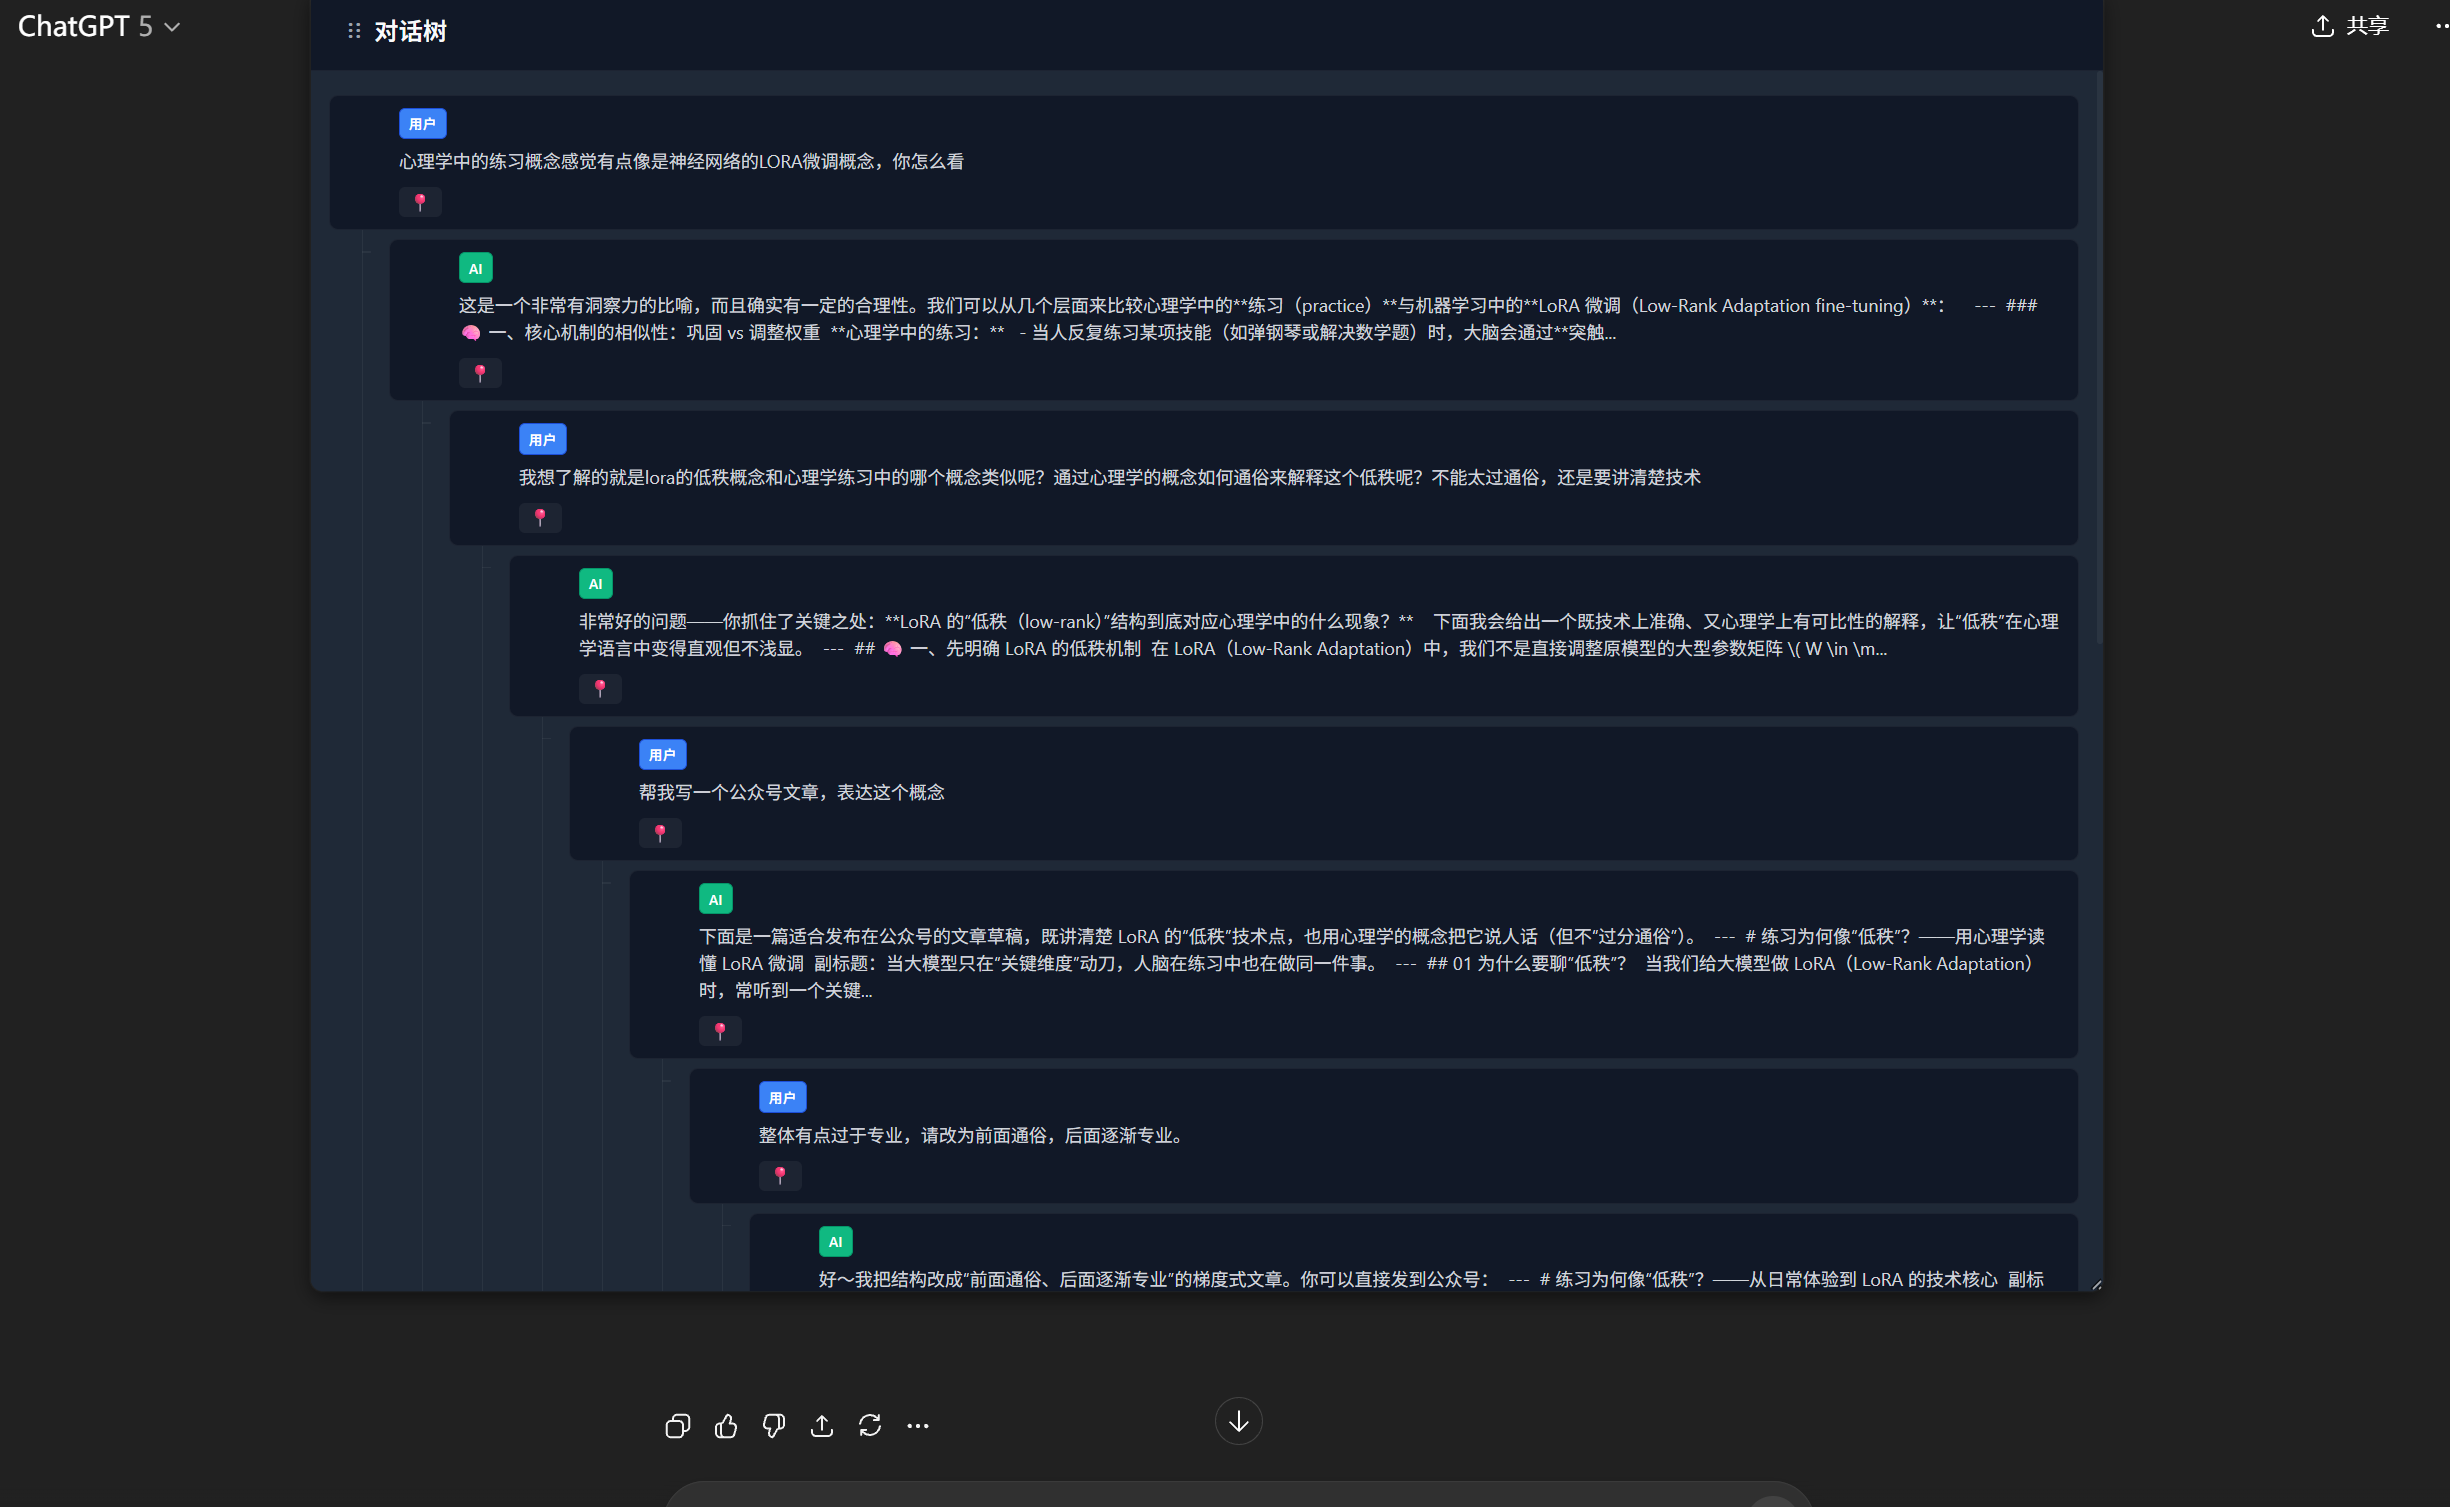Click the copy response icon
The width and height of the screenshot is (2450, 1507).
pyautogui.click(x=677, y=1426)
